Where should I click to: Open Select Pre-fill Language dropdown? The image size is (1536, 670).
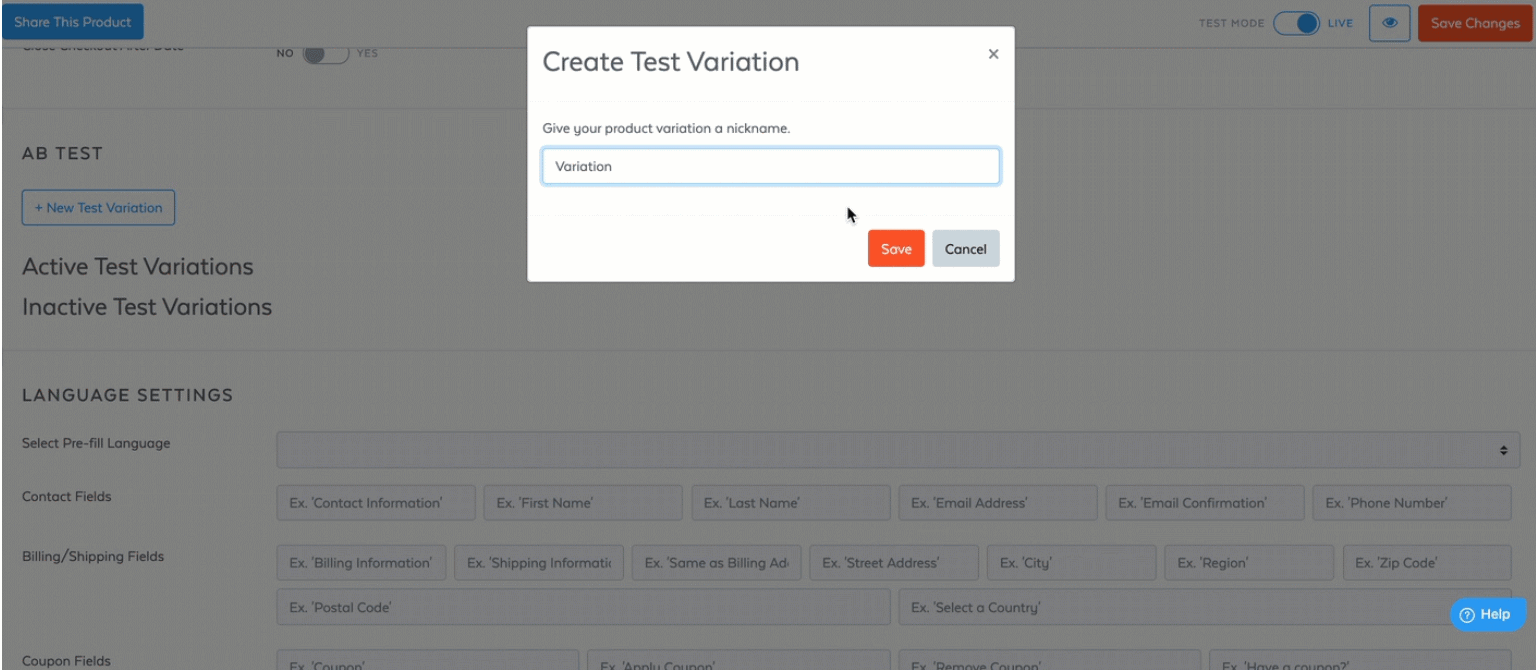[897, 450]
